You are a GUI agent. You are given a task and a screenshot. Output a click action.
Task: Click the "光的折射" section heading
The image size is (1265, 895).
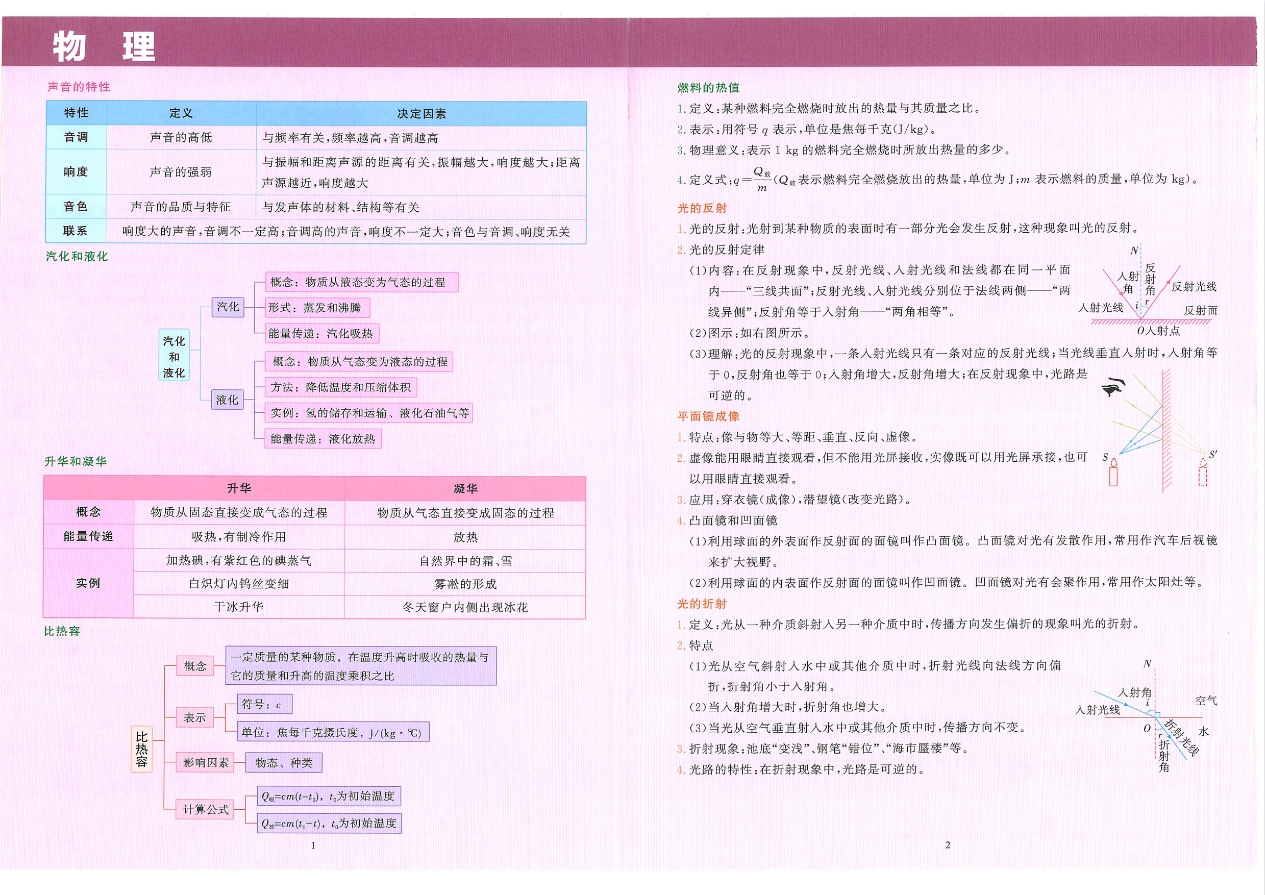pos(702,603)
